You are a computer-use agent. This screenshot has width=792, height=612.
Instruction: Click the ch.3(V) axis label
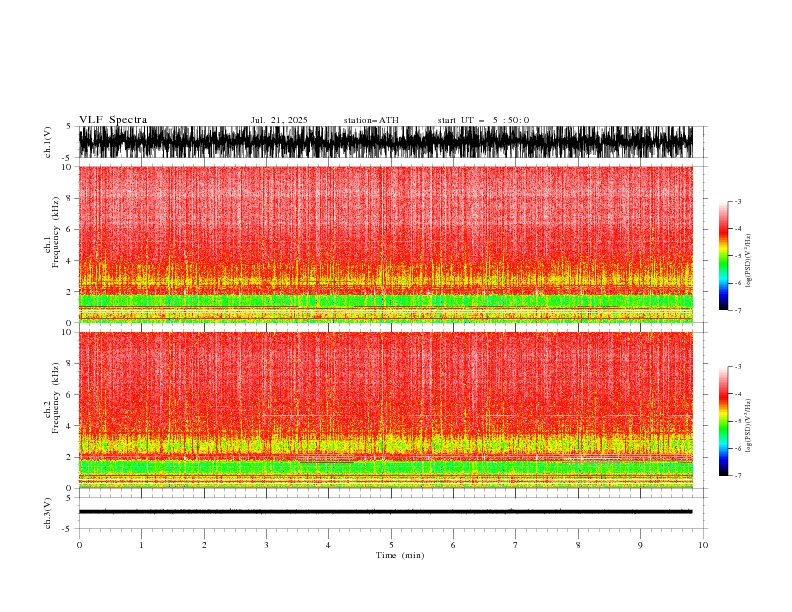pyautogui.click(x=48, y=513)
